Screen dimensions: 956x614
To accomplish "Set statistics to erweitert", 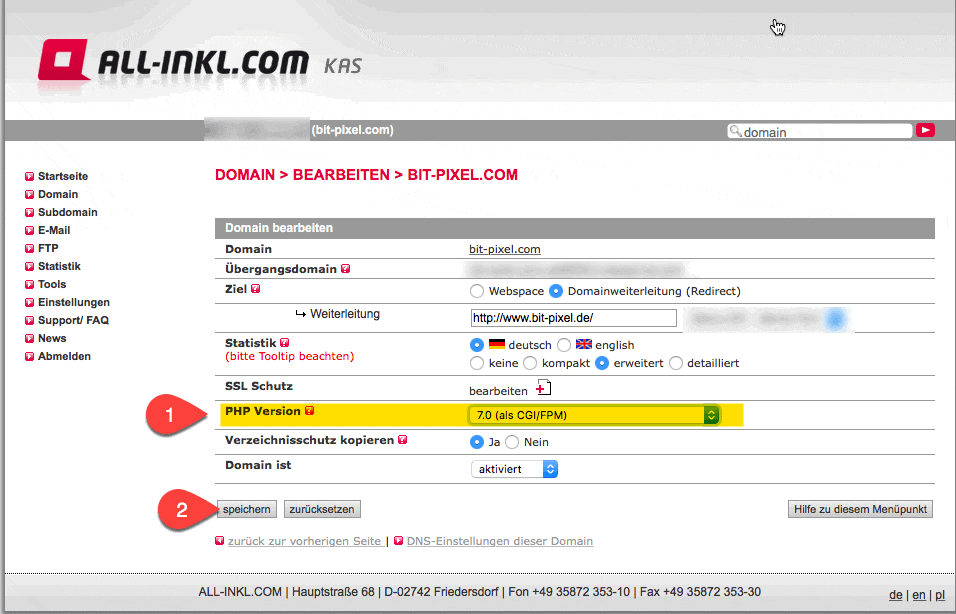I will click(602, 363).
